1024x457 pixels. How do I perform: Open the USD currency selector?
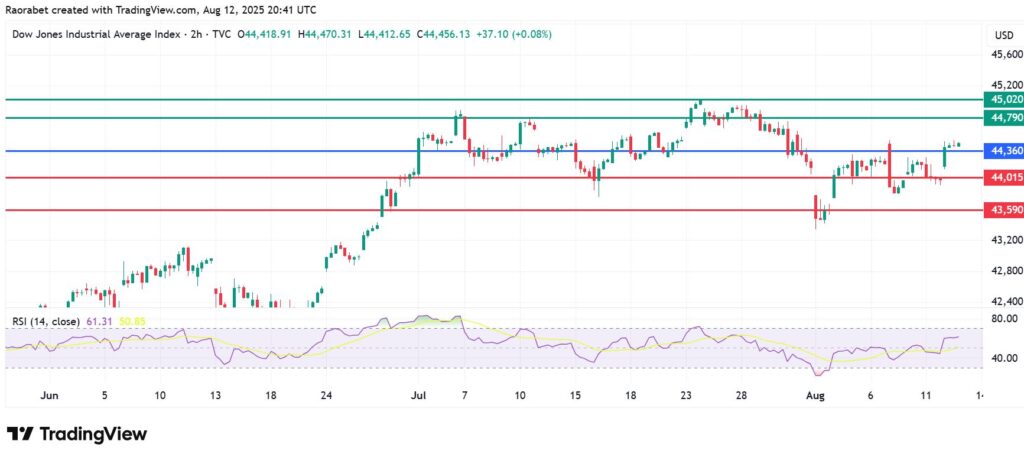point(1003,34)
